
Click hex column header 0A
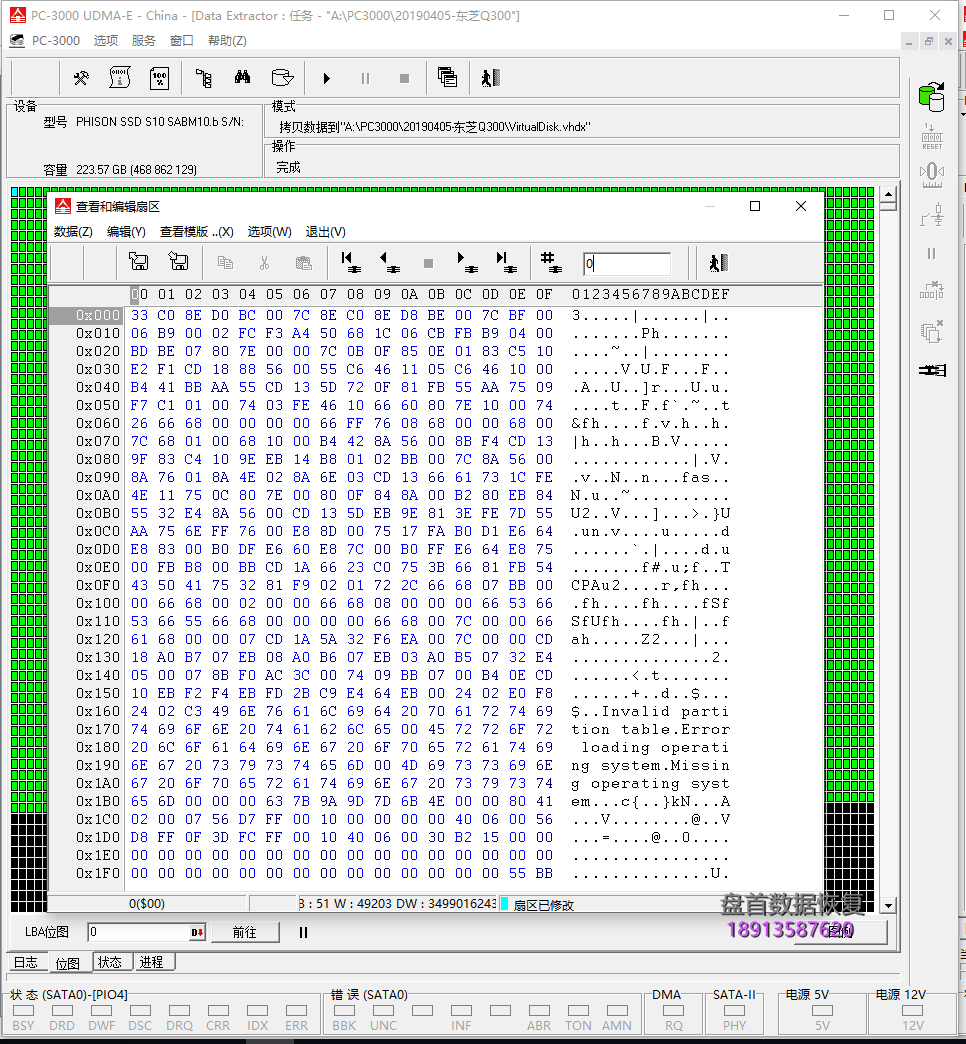[409, 294]
